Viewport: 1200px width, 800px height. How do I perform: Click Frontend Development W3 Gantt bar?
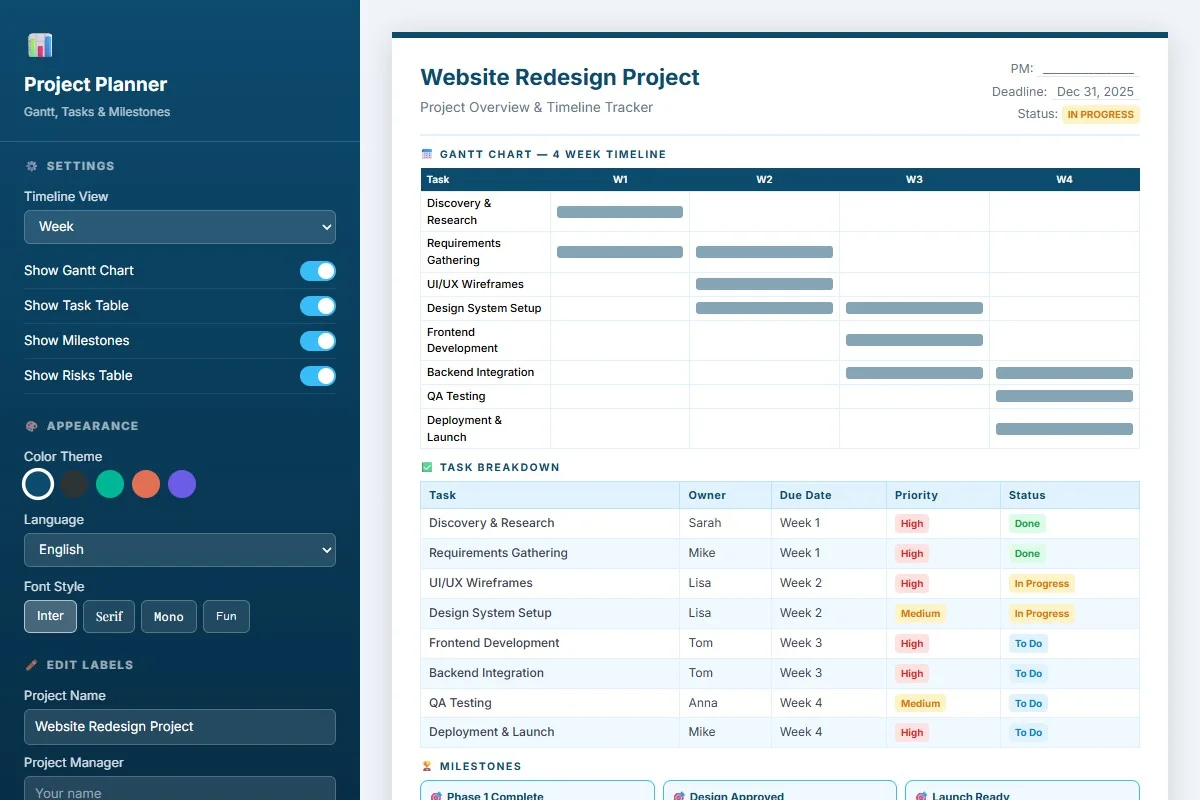coord(914,340)
